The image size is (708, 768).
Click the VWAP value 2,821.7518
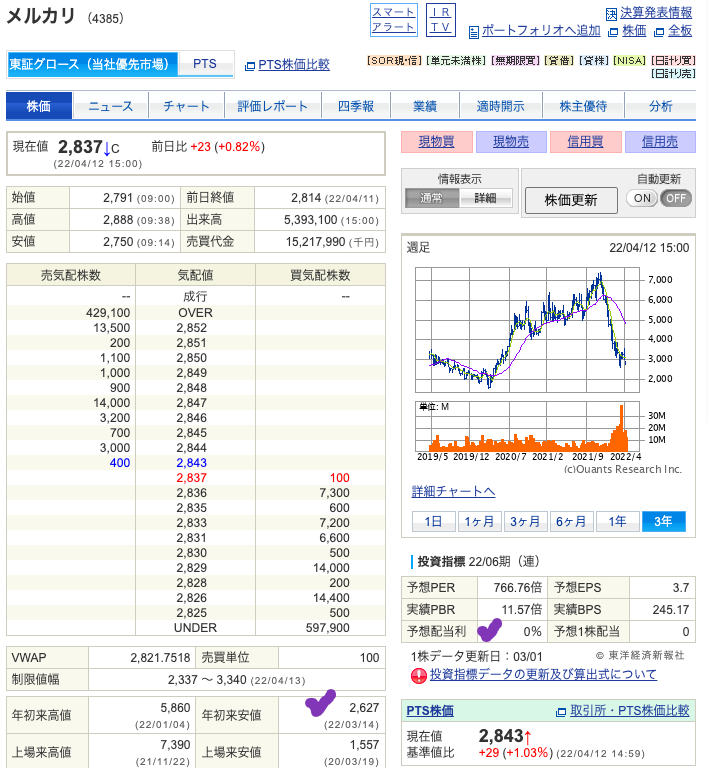pos(160,658)
